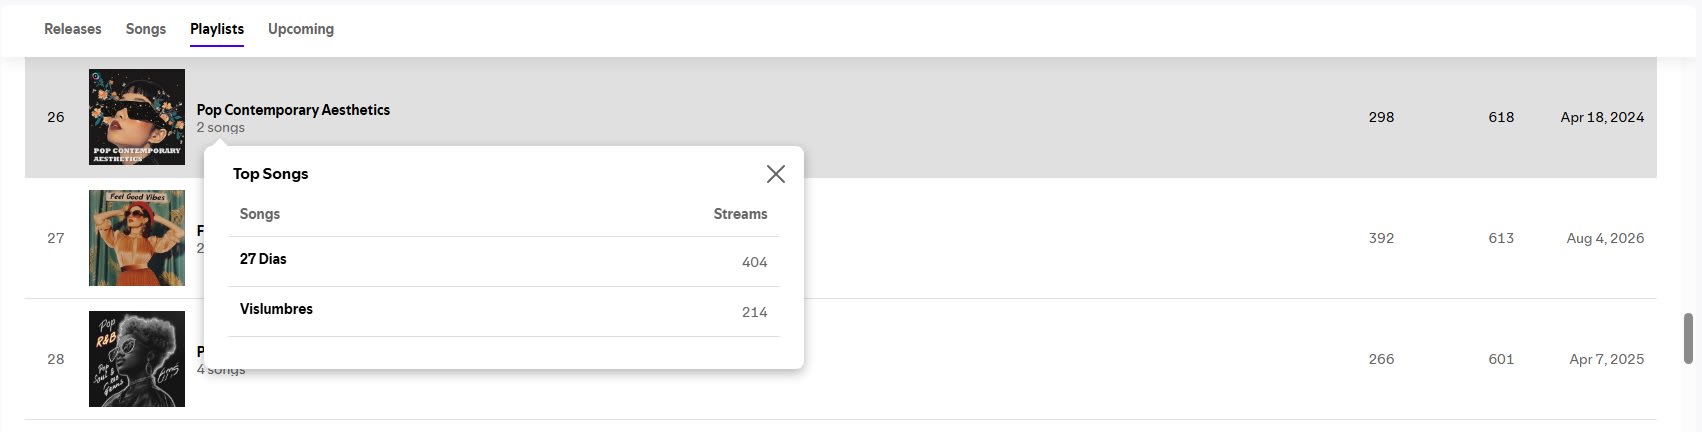Click the 2 songs label under playlist

point(221,128)
